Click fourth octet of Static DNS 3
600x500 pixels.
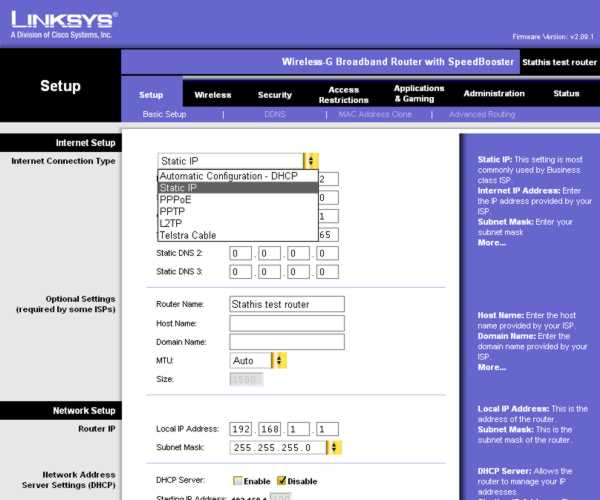click(x=328, y=272)
